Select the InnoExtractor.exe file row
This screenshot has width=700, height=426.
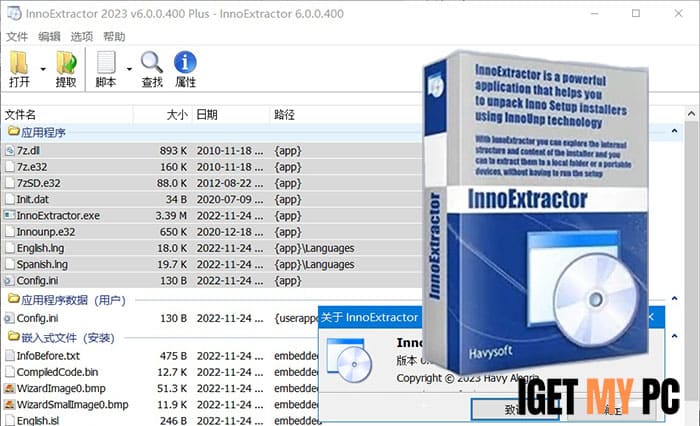click(212, 216)
